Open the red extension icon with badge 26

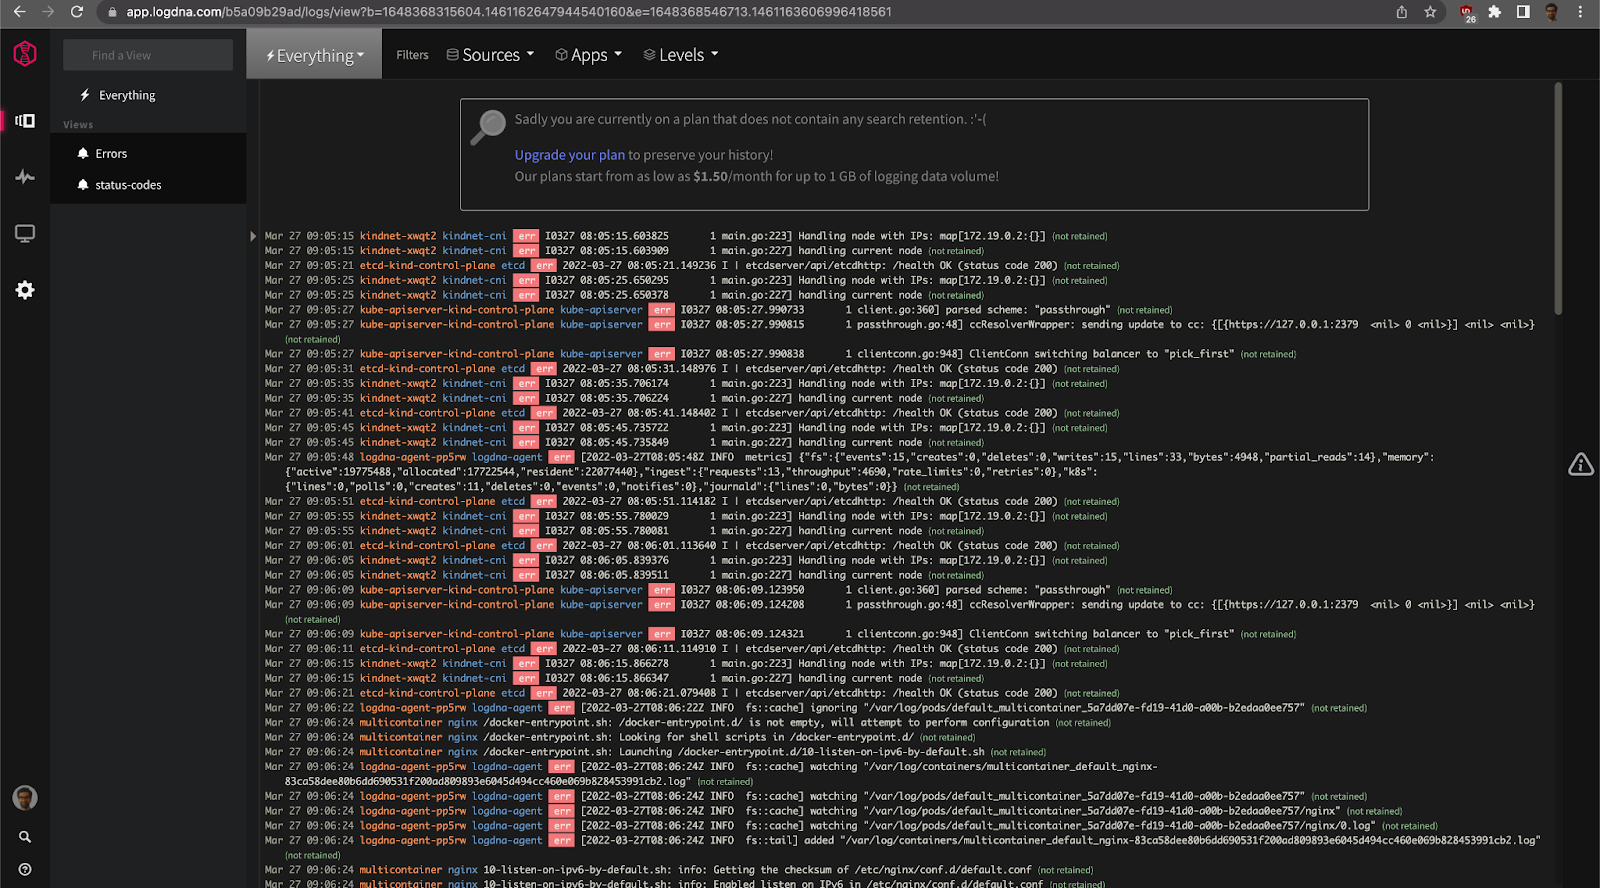tap(1467, 13)
